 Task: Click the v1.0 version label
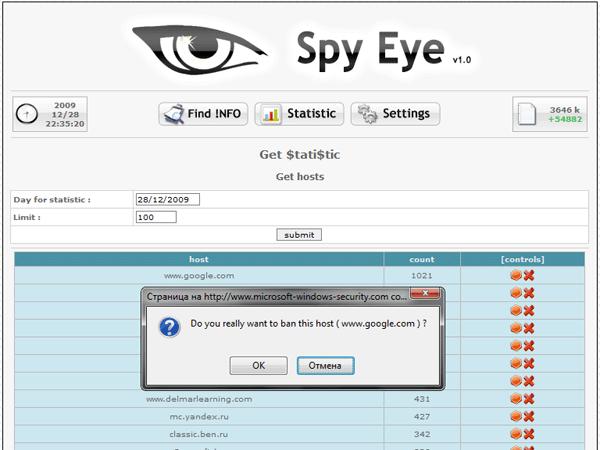pyautogui.click(x=461, y=60)
